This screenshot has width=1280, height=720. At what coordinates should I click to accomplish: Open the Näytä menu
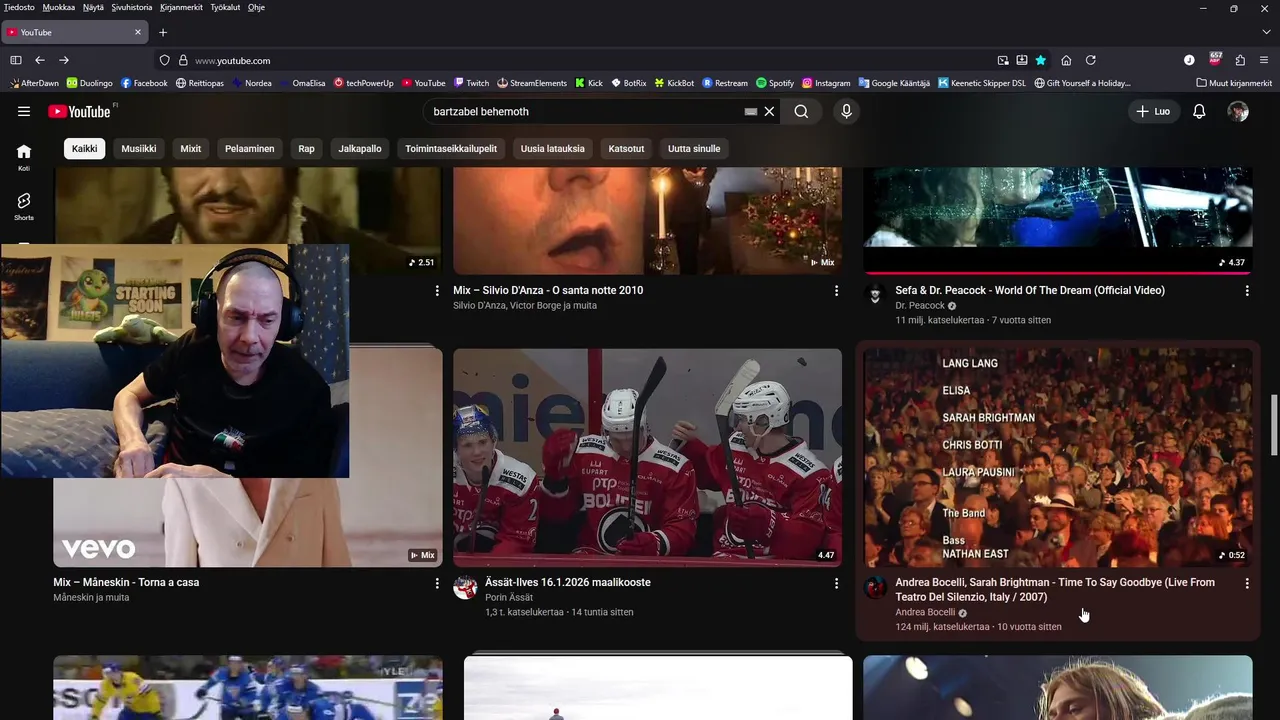click(x=93, y=7)
